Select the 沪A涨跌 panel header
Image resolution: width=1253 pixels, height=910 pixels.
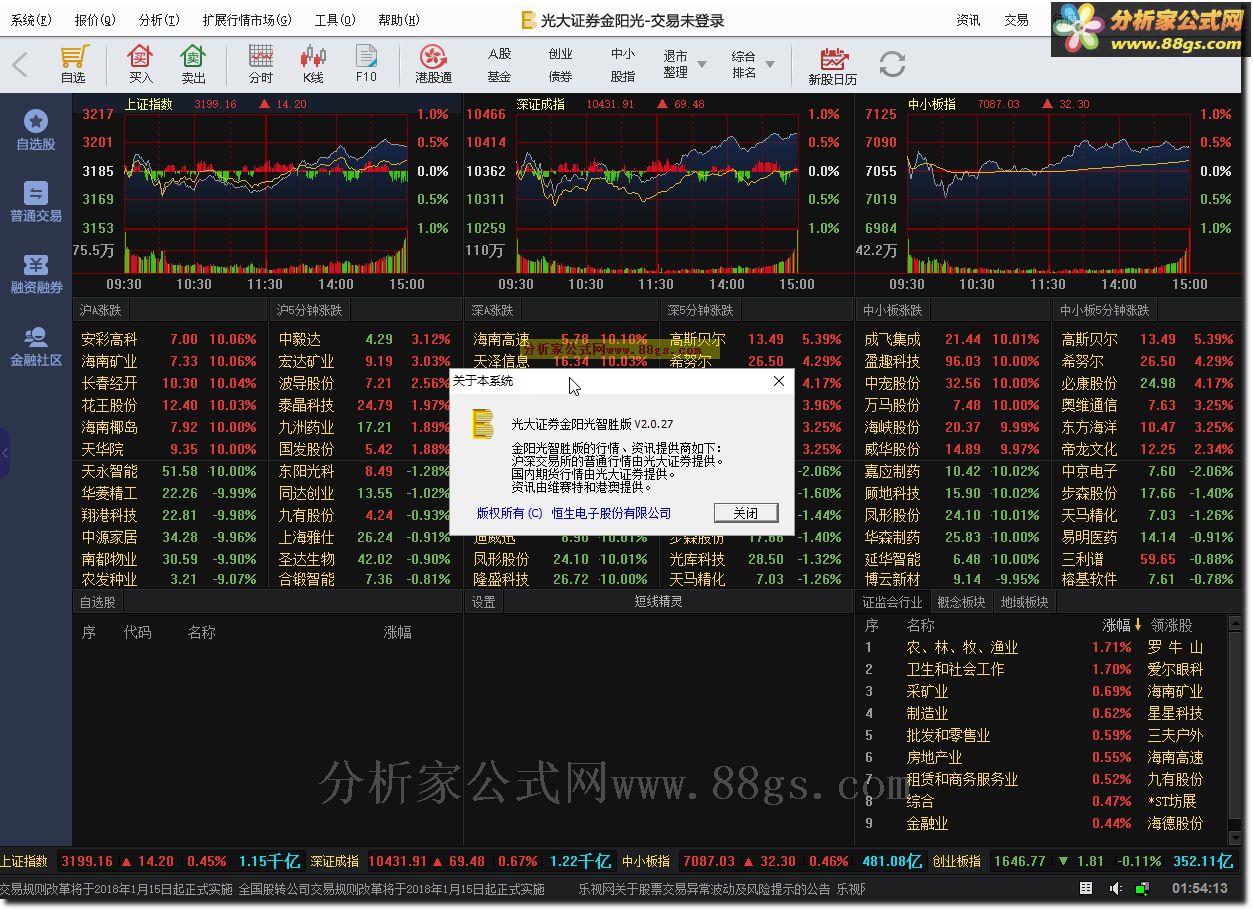tap(100, 310)
